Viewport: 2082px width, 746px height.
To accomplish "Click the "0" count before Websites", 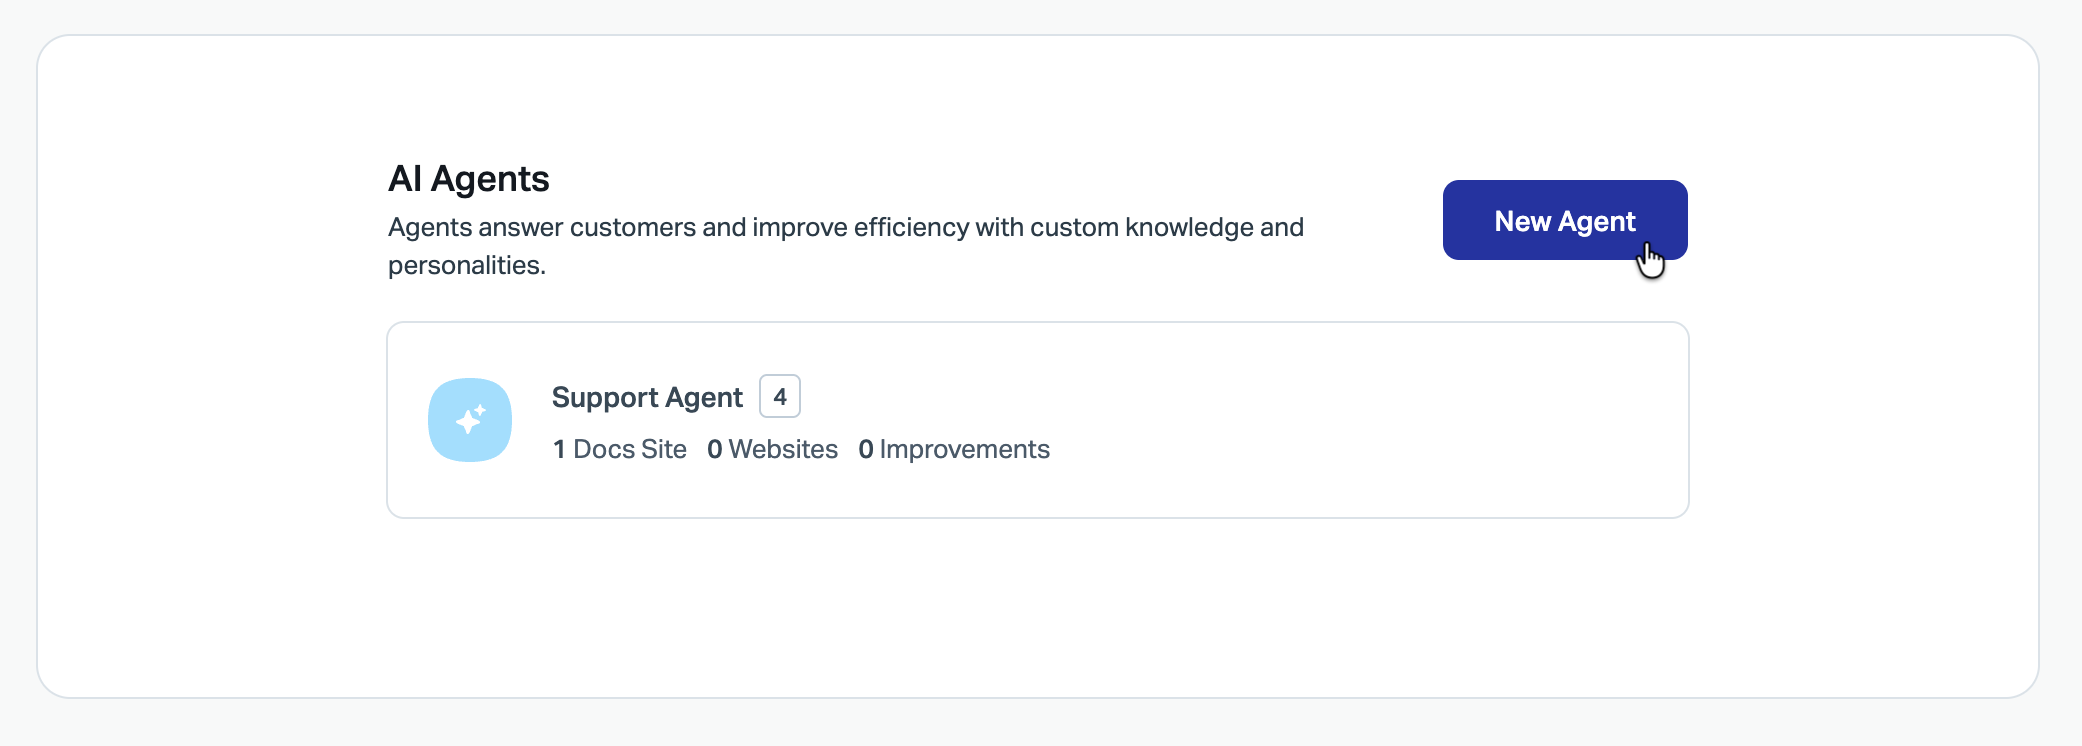I will pos(714,449).
